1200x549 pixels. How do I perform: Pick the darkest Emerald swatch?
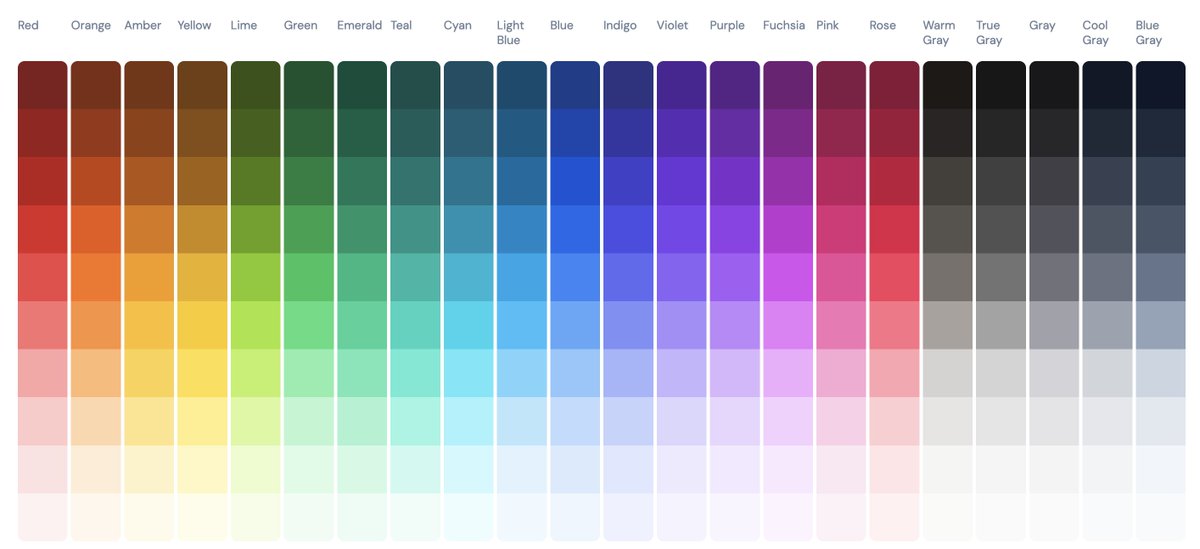[362, 85]
